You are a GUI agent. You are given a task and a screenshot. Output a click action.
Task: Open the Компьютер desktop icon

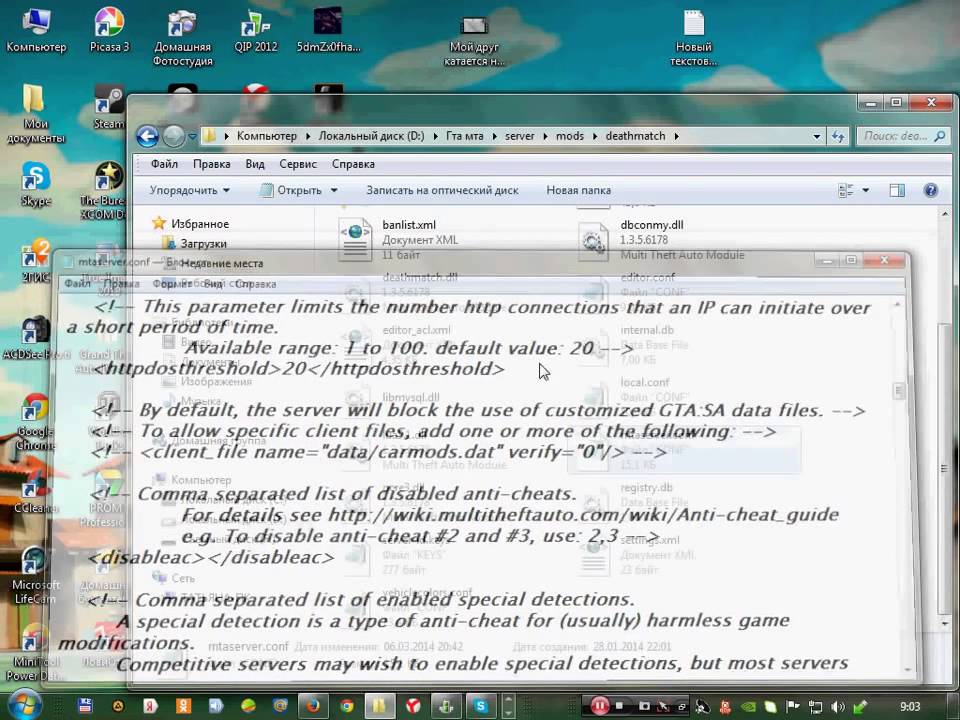point(36,31)
